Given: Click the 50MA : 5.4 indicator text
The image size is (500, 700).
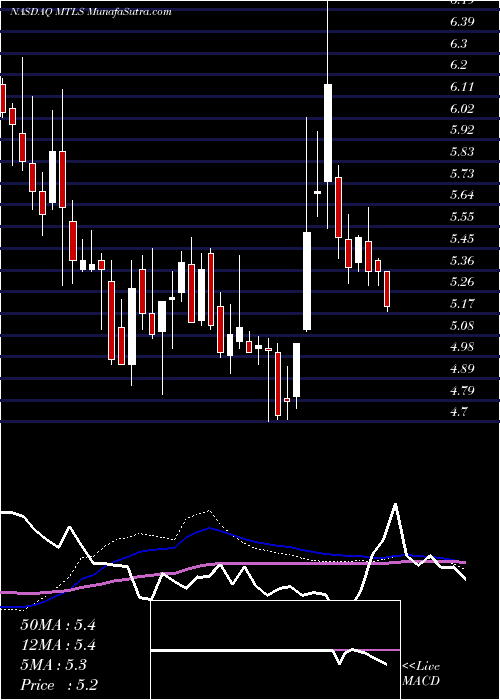Looking at the screenshot, I should point(58,625).
